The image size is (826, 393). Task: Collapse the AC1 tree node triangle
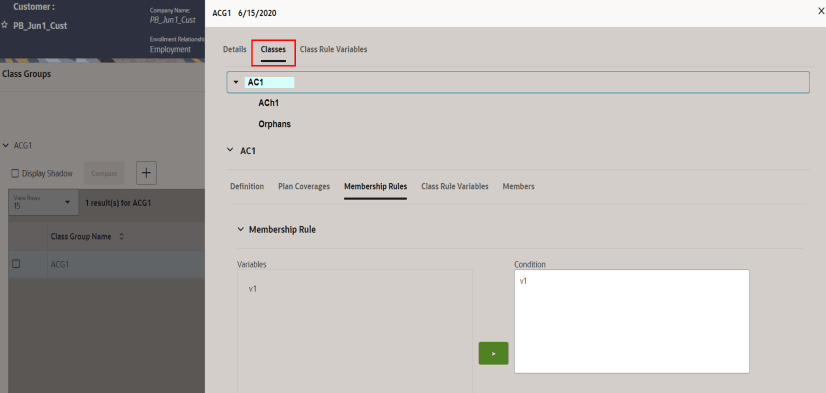coord(236,83)
